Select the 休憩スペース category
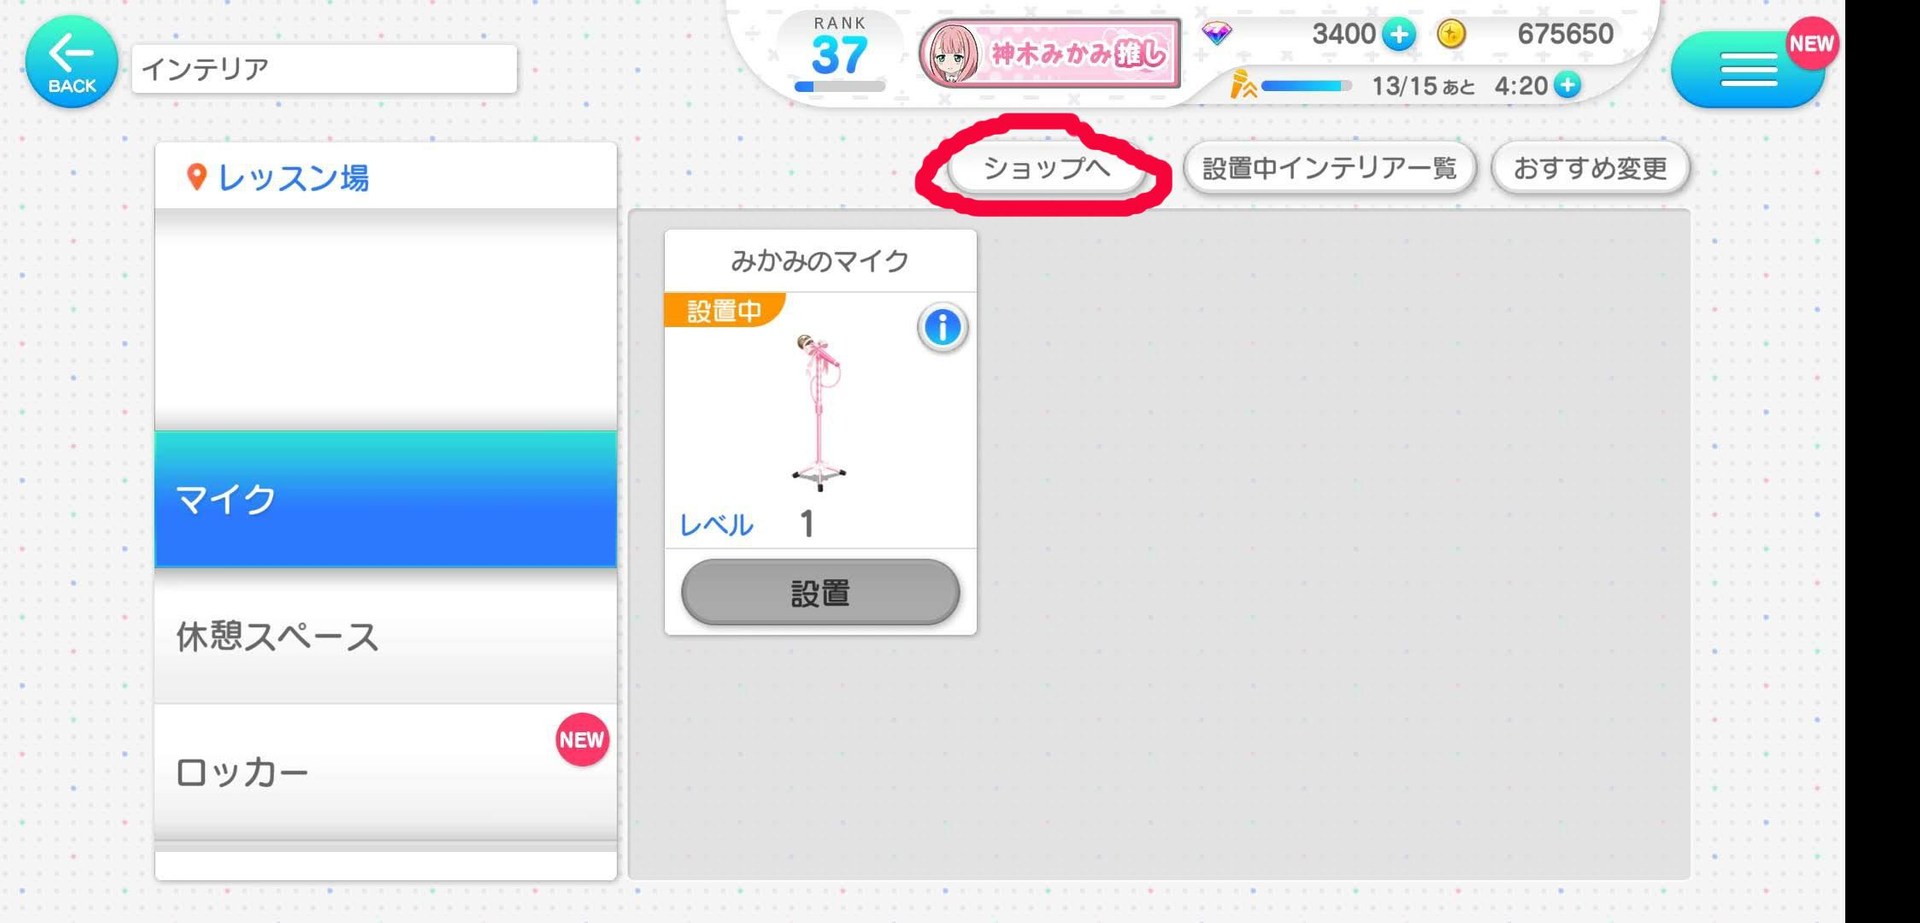This screenshot has width=1920, height=923. 386,636
